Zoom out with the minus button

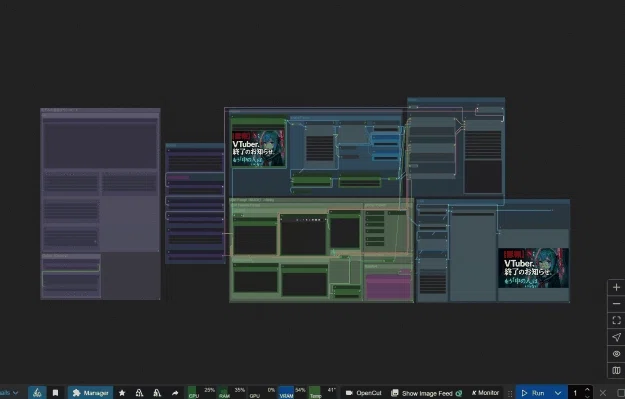coord(616,304)
